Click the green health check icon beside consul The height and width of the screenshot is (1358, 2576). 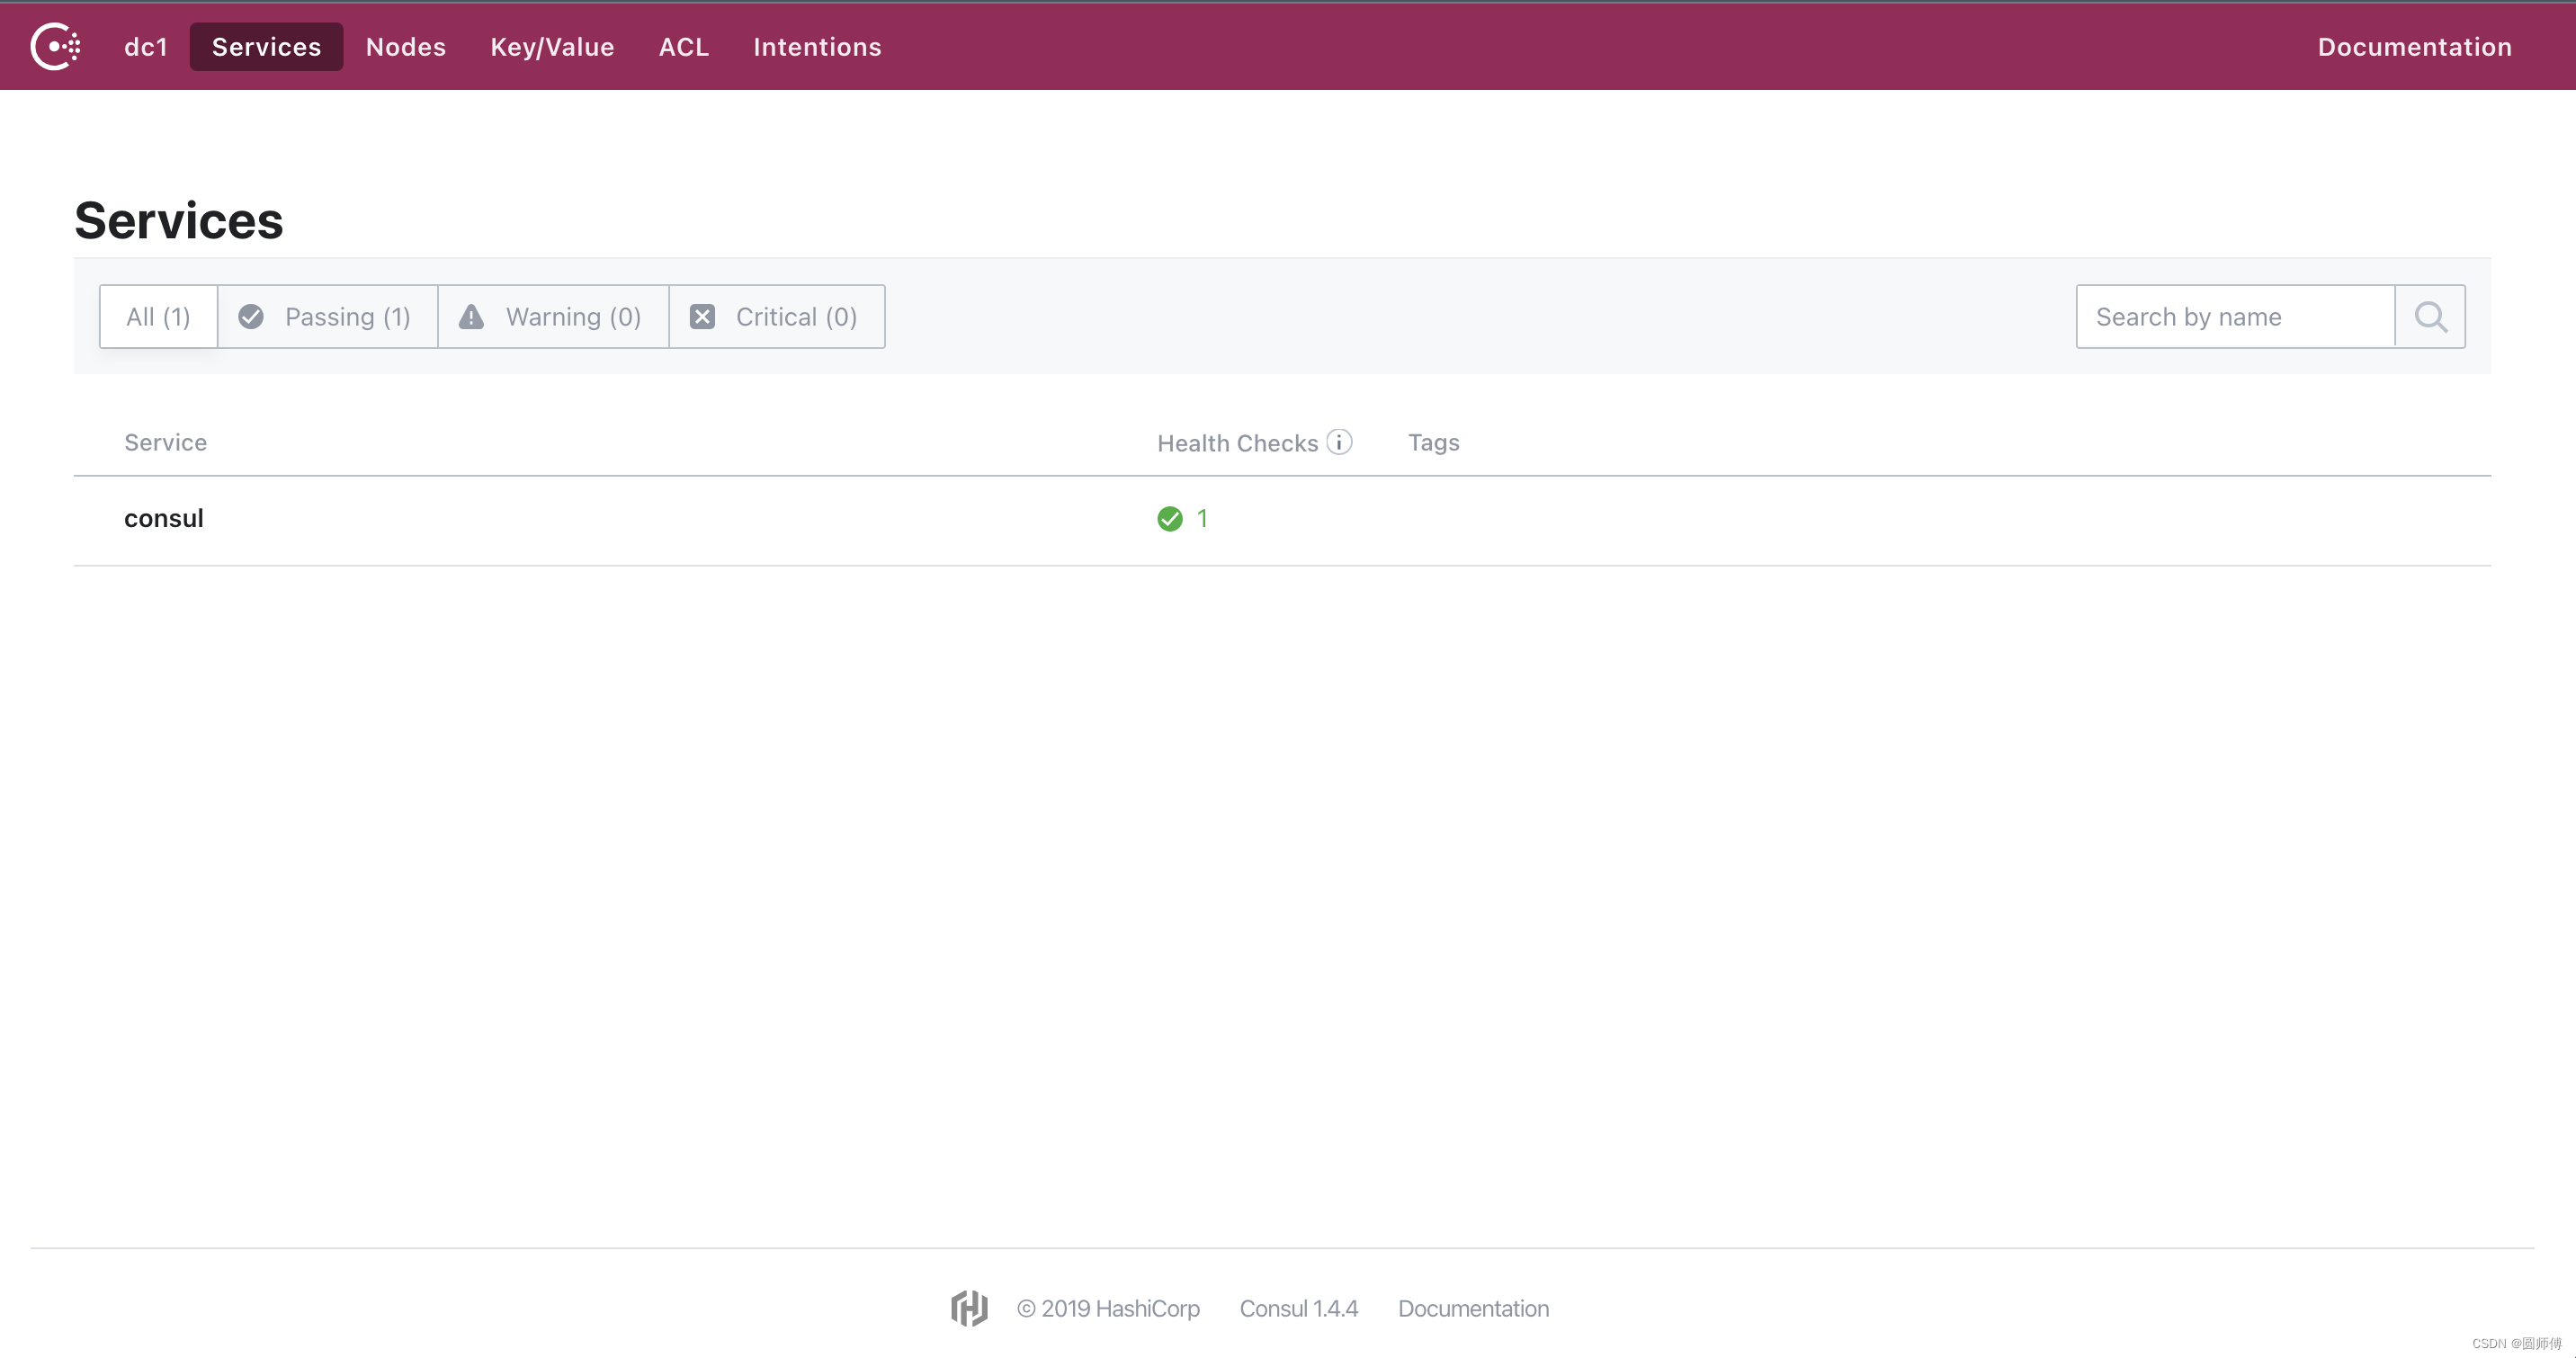pyautogui.click(x=1169, y=518)
